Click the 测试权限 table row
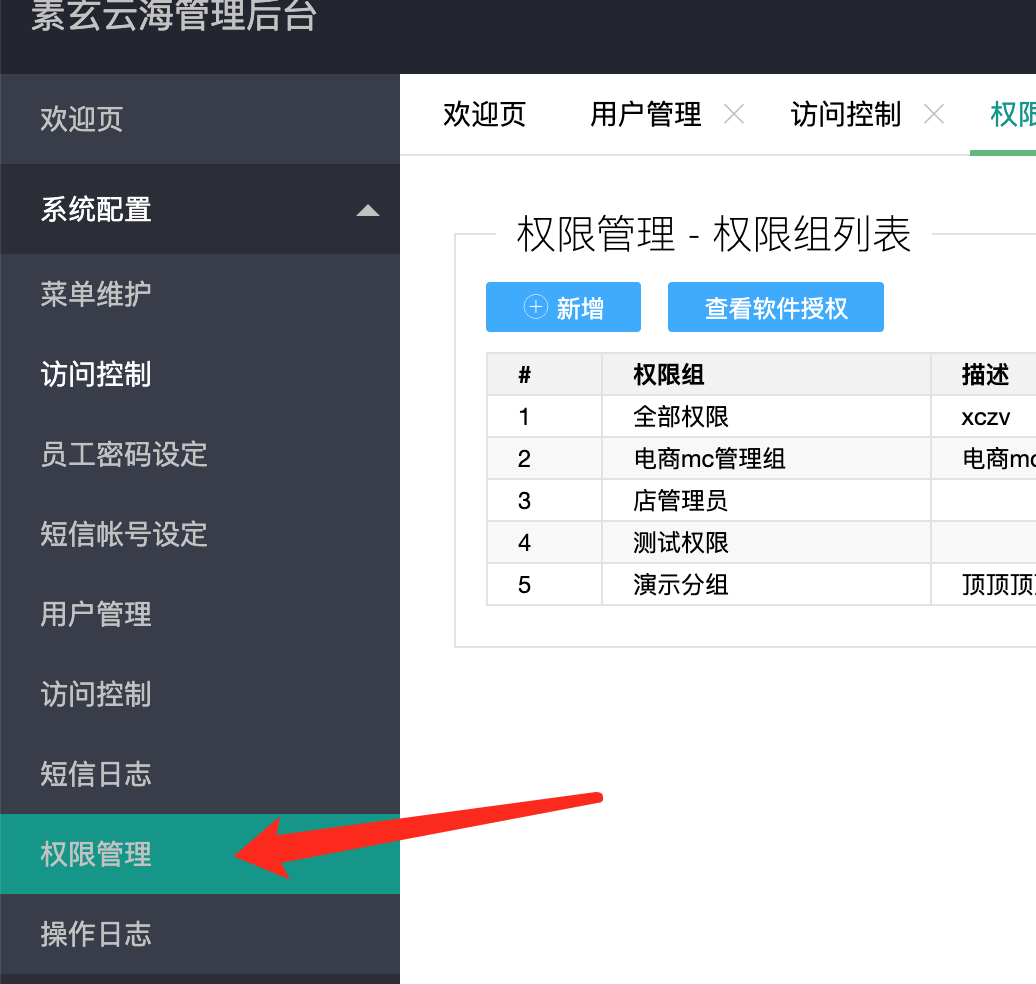 [x=681, y=543]
